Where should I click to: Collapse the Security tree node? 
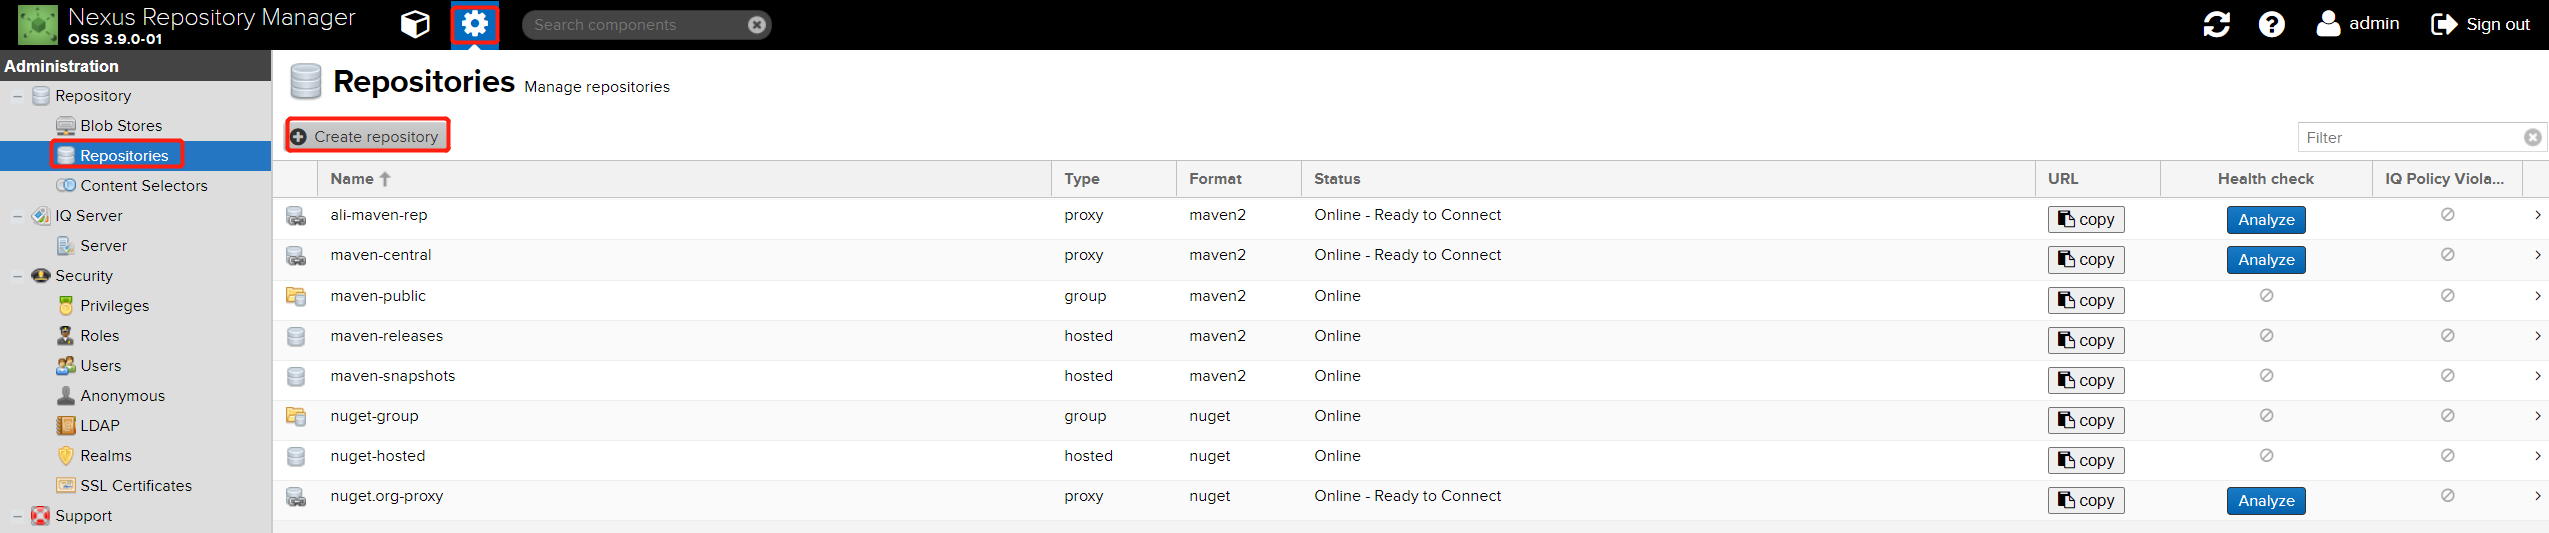(17, 276)
